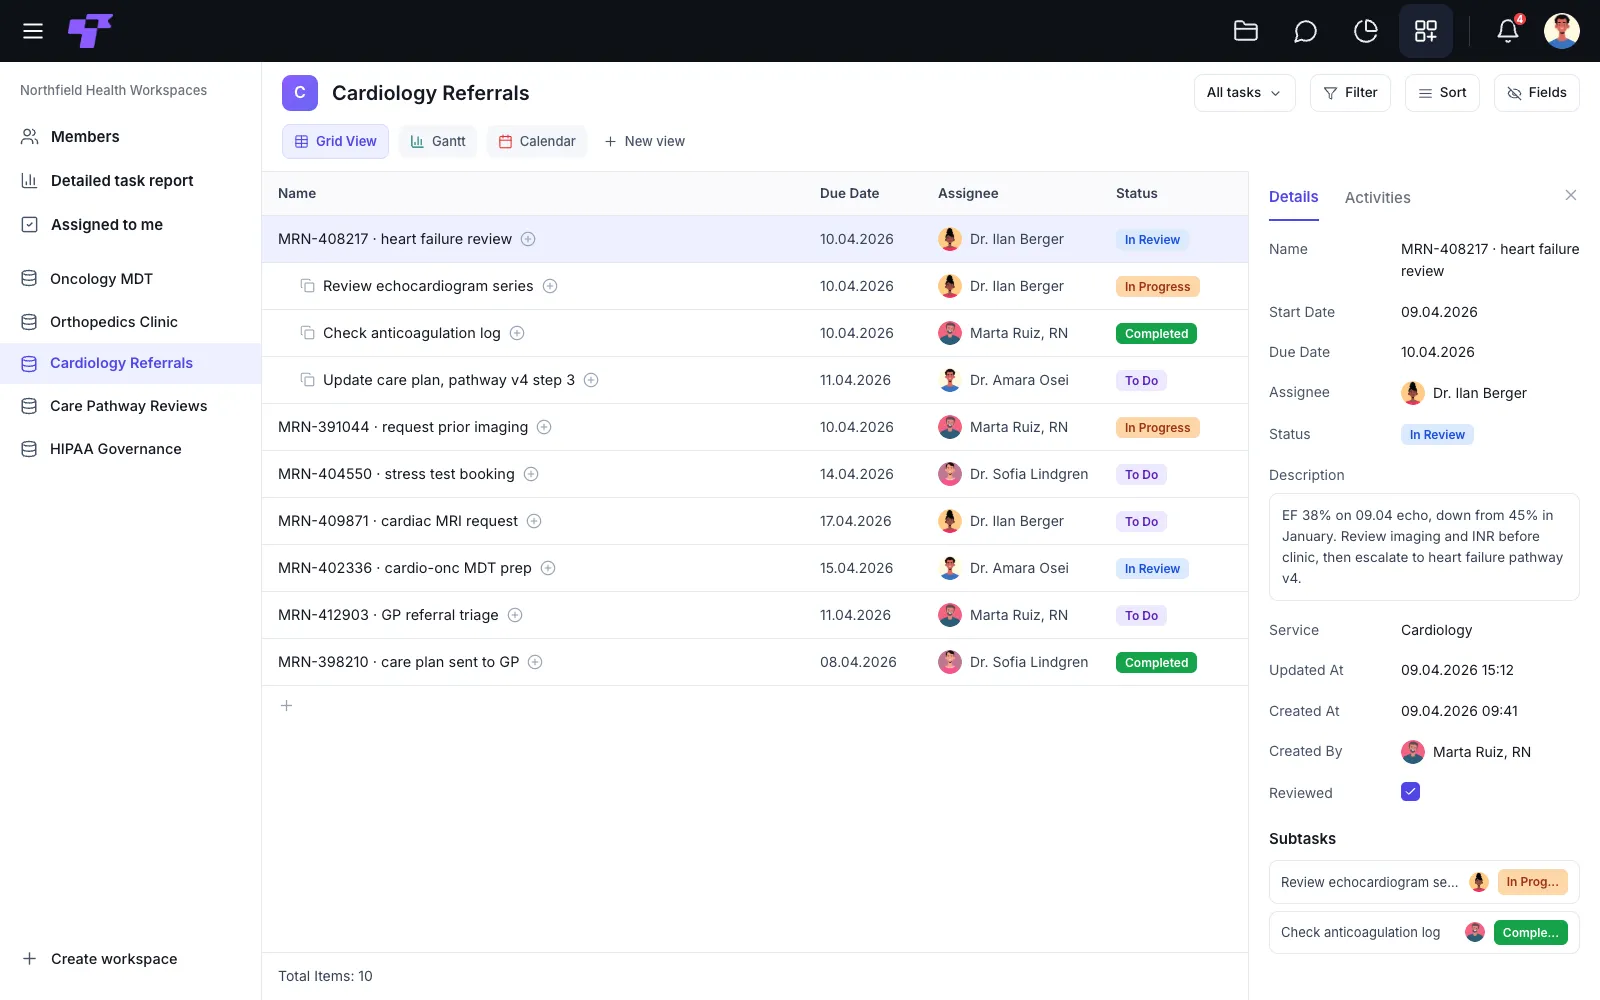Screen dimensions: 1600x1000
Task: Open the Fields visibility button
Action: (x=1537, y=93)
